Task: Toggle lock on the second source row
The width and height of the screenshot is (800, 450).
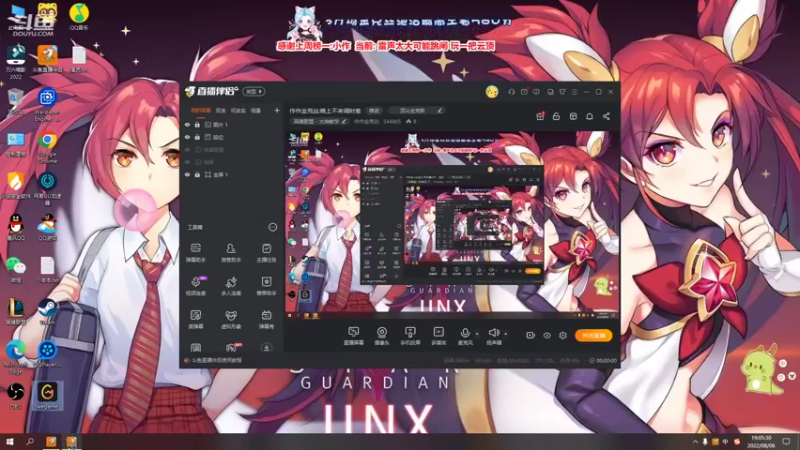Action: [x=197, y=137]
